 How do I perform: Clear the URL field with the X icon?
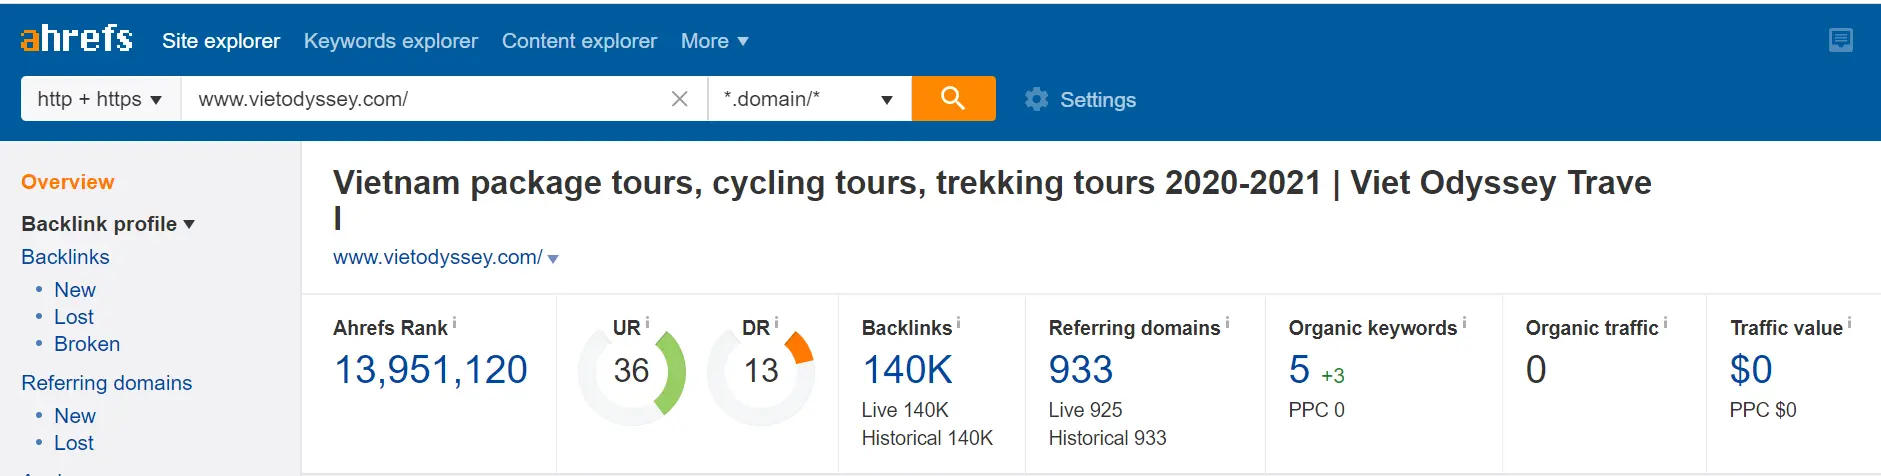click(x=679, y=99)
